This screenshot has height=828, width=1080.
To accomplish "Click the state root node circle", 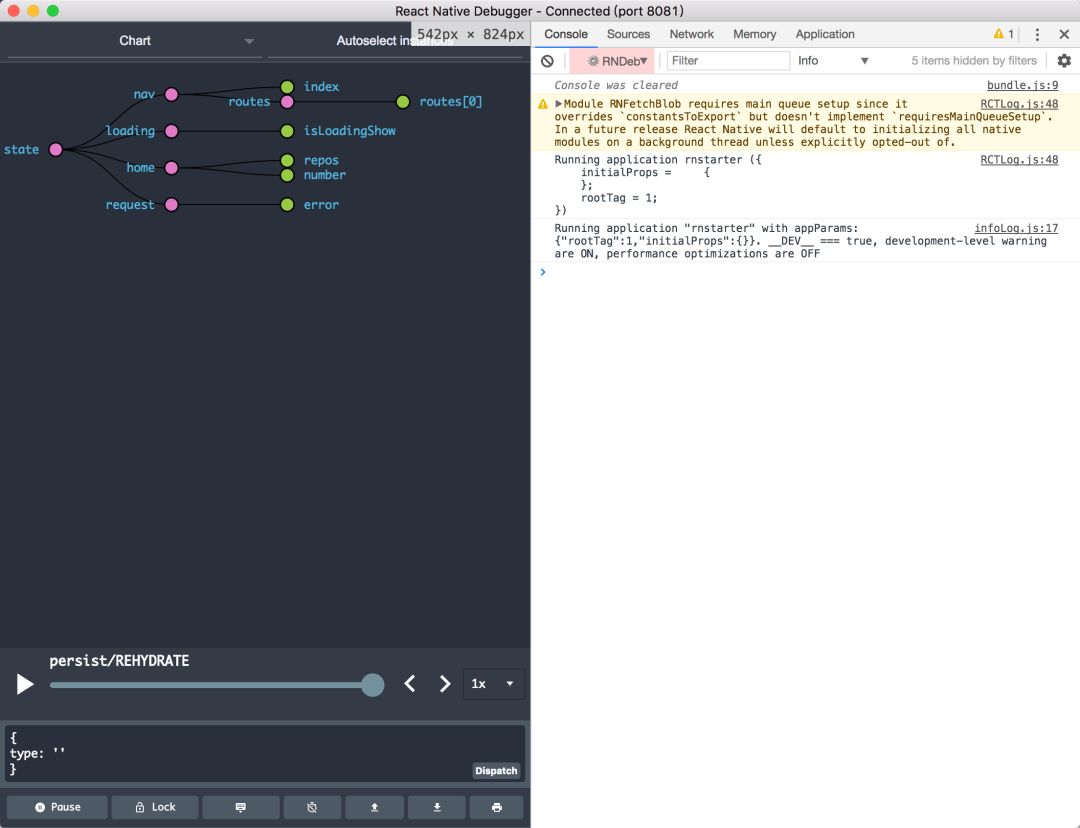I will 56,149.
